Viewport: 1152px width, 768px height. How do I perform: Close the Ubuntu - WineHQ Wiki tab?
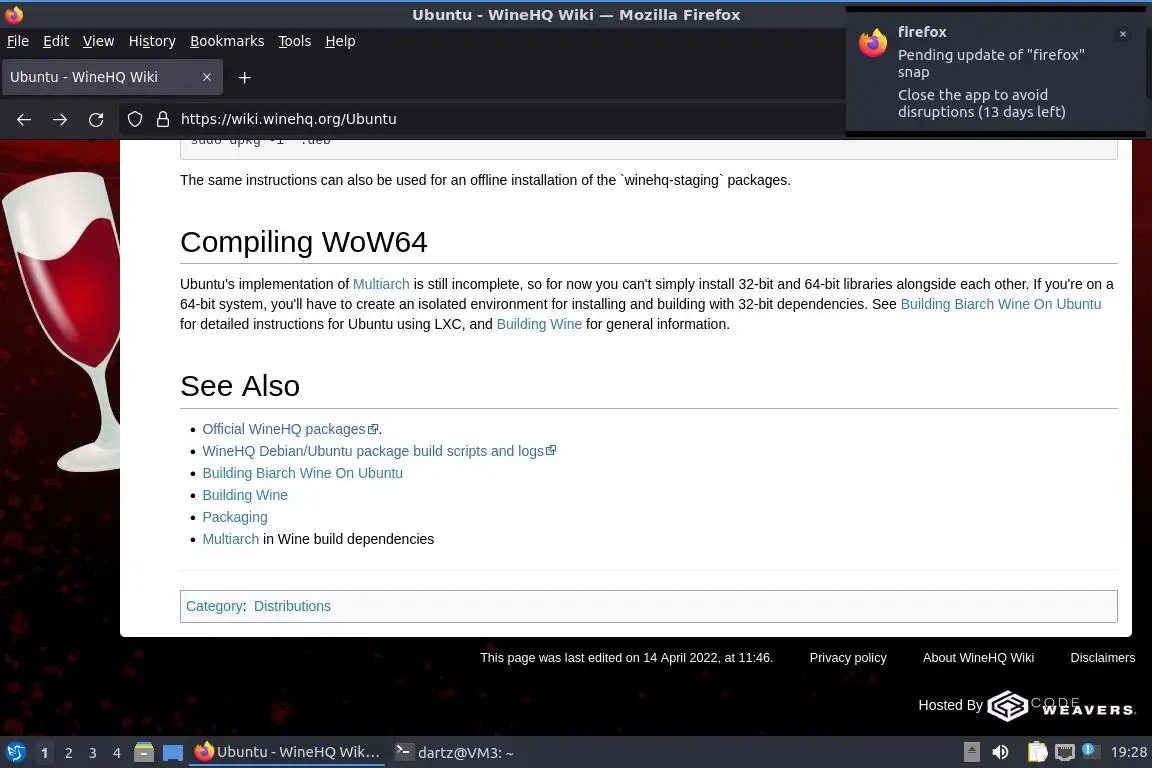click(207, 77)
